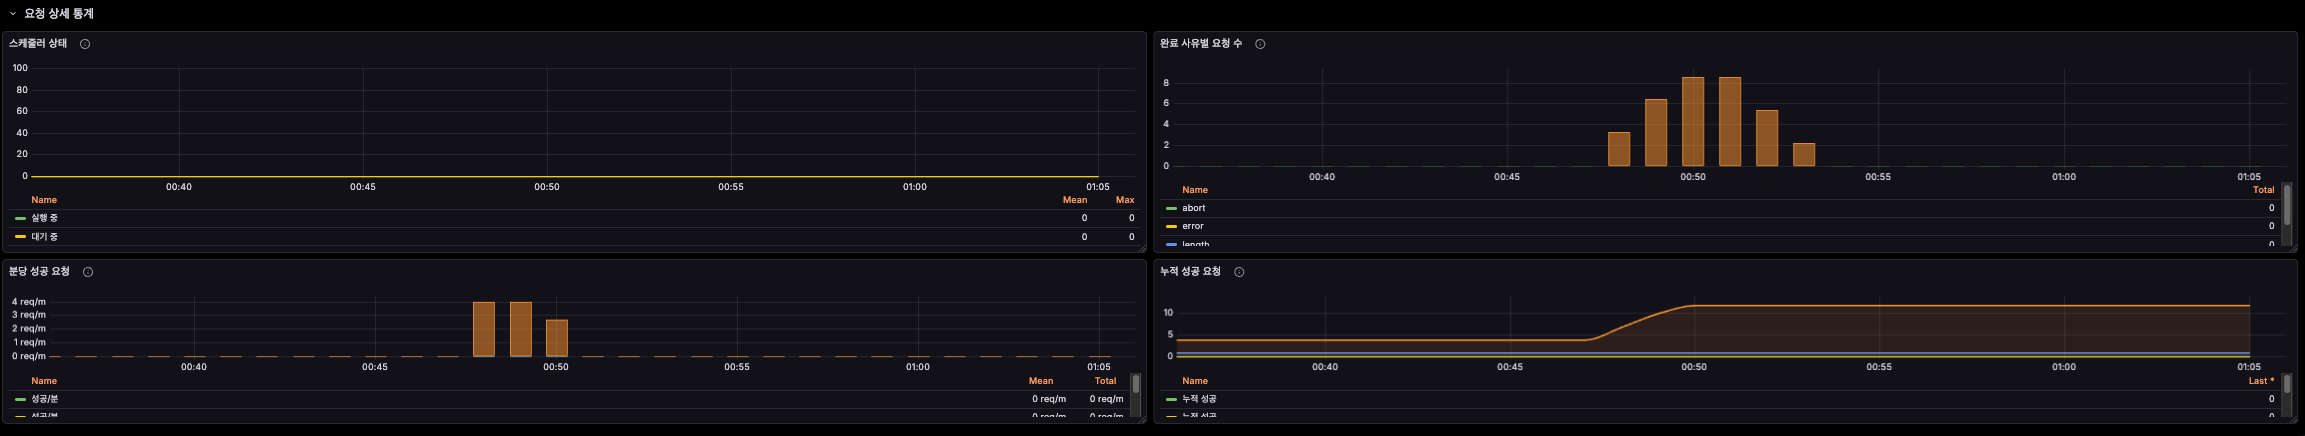
Task: Click 01:05 x-axis label in 스케줄러 상태 chart
Action: [x=1098, y=186]
